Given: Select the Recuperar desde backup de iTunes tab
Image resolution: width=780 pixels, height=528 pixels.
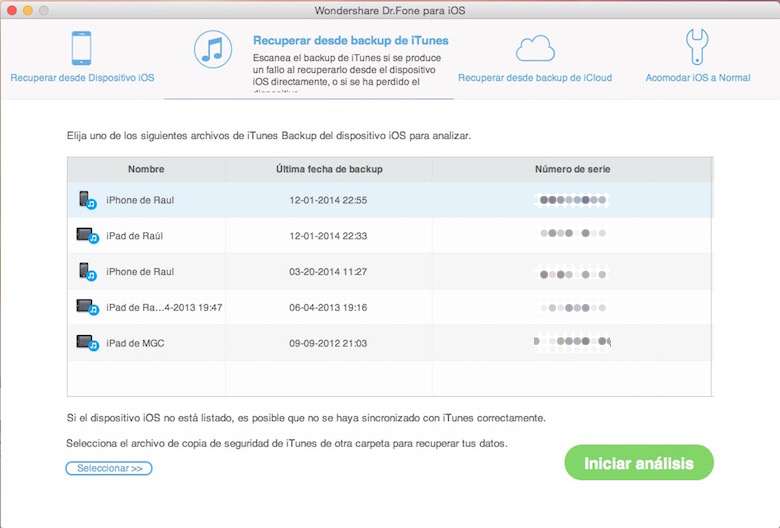Looking at the screenshot, I should click(351, 40).
